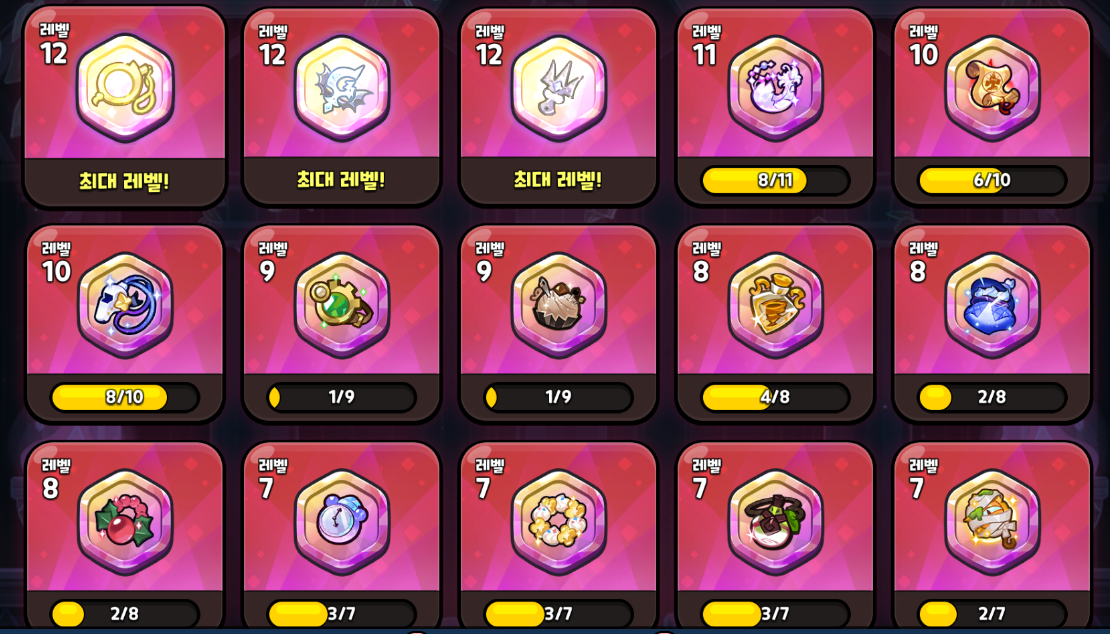
Task: Select the white horse skull with blue ribbon
Action: coord(125,305)
